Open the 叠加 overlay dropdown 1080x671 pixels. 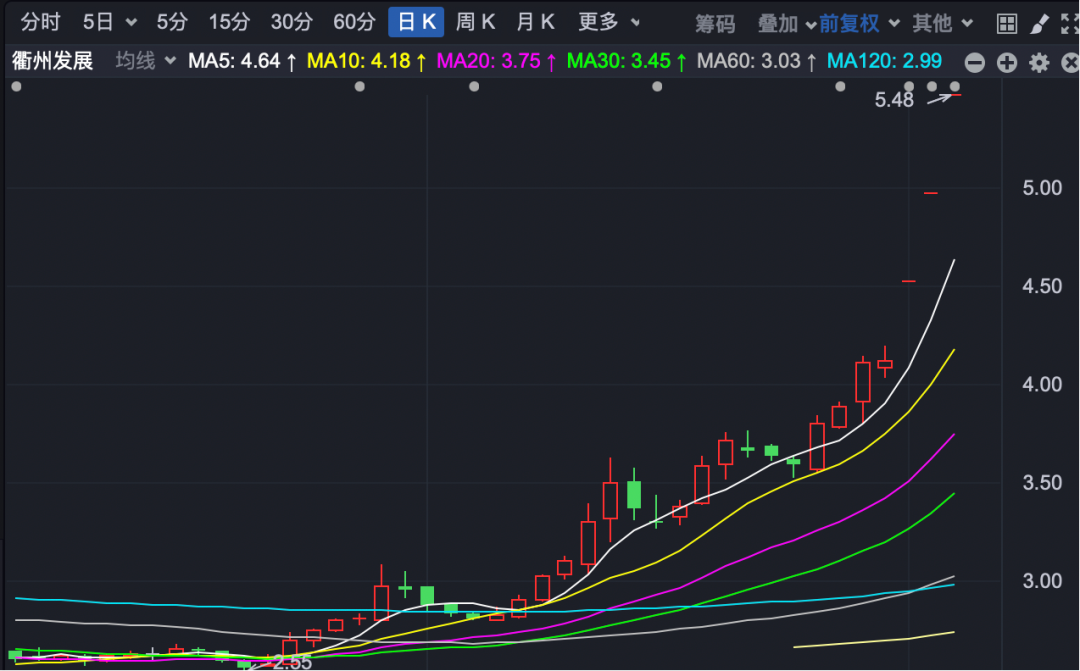click(786, 23)
